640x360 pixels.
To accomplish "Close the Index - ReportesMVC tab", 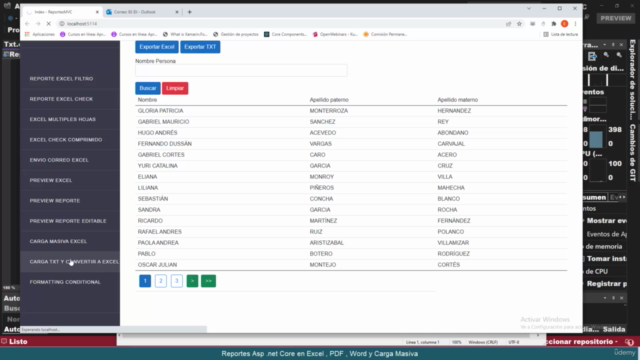I will 97,12.
